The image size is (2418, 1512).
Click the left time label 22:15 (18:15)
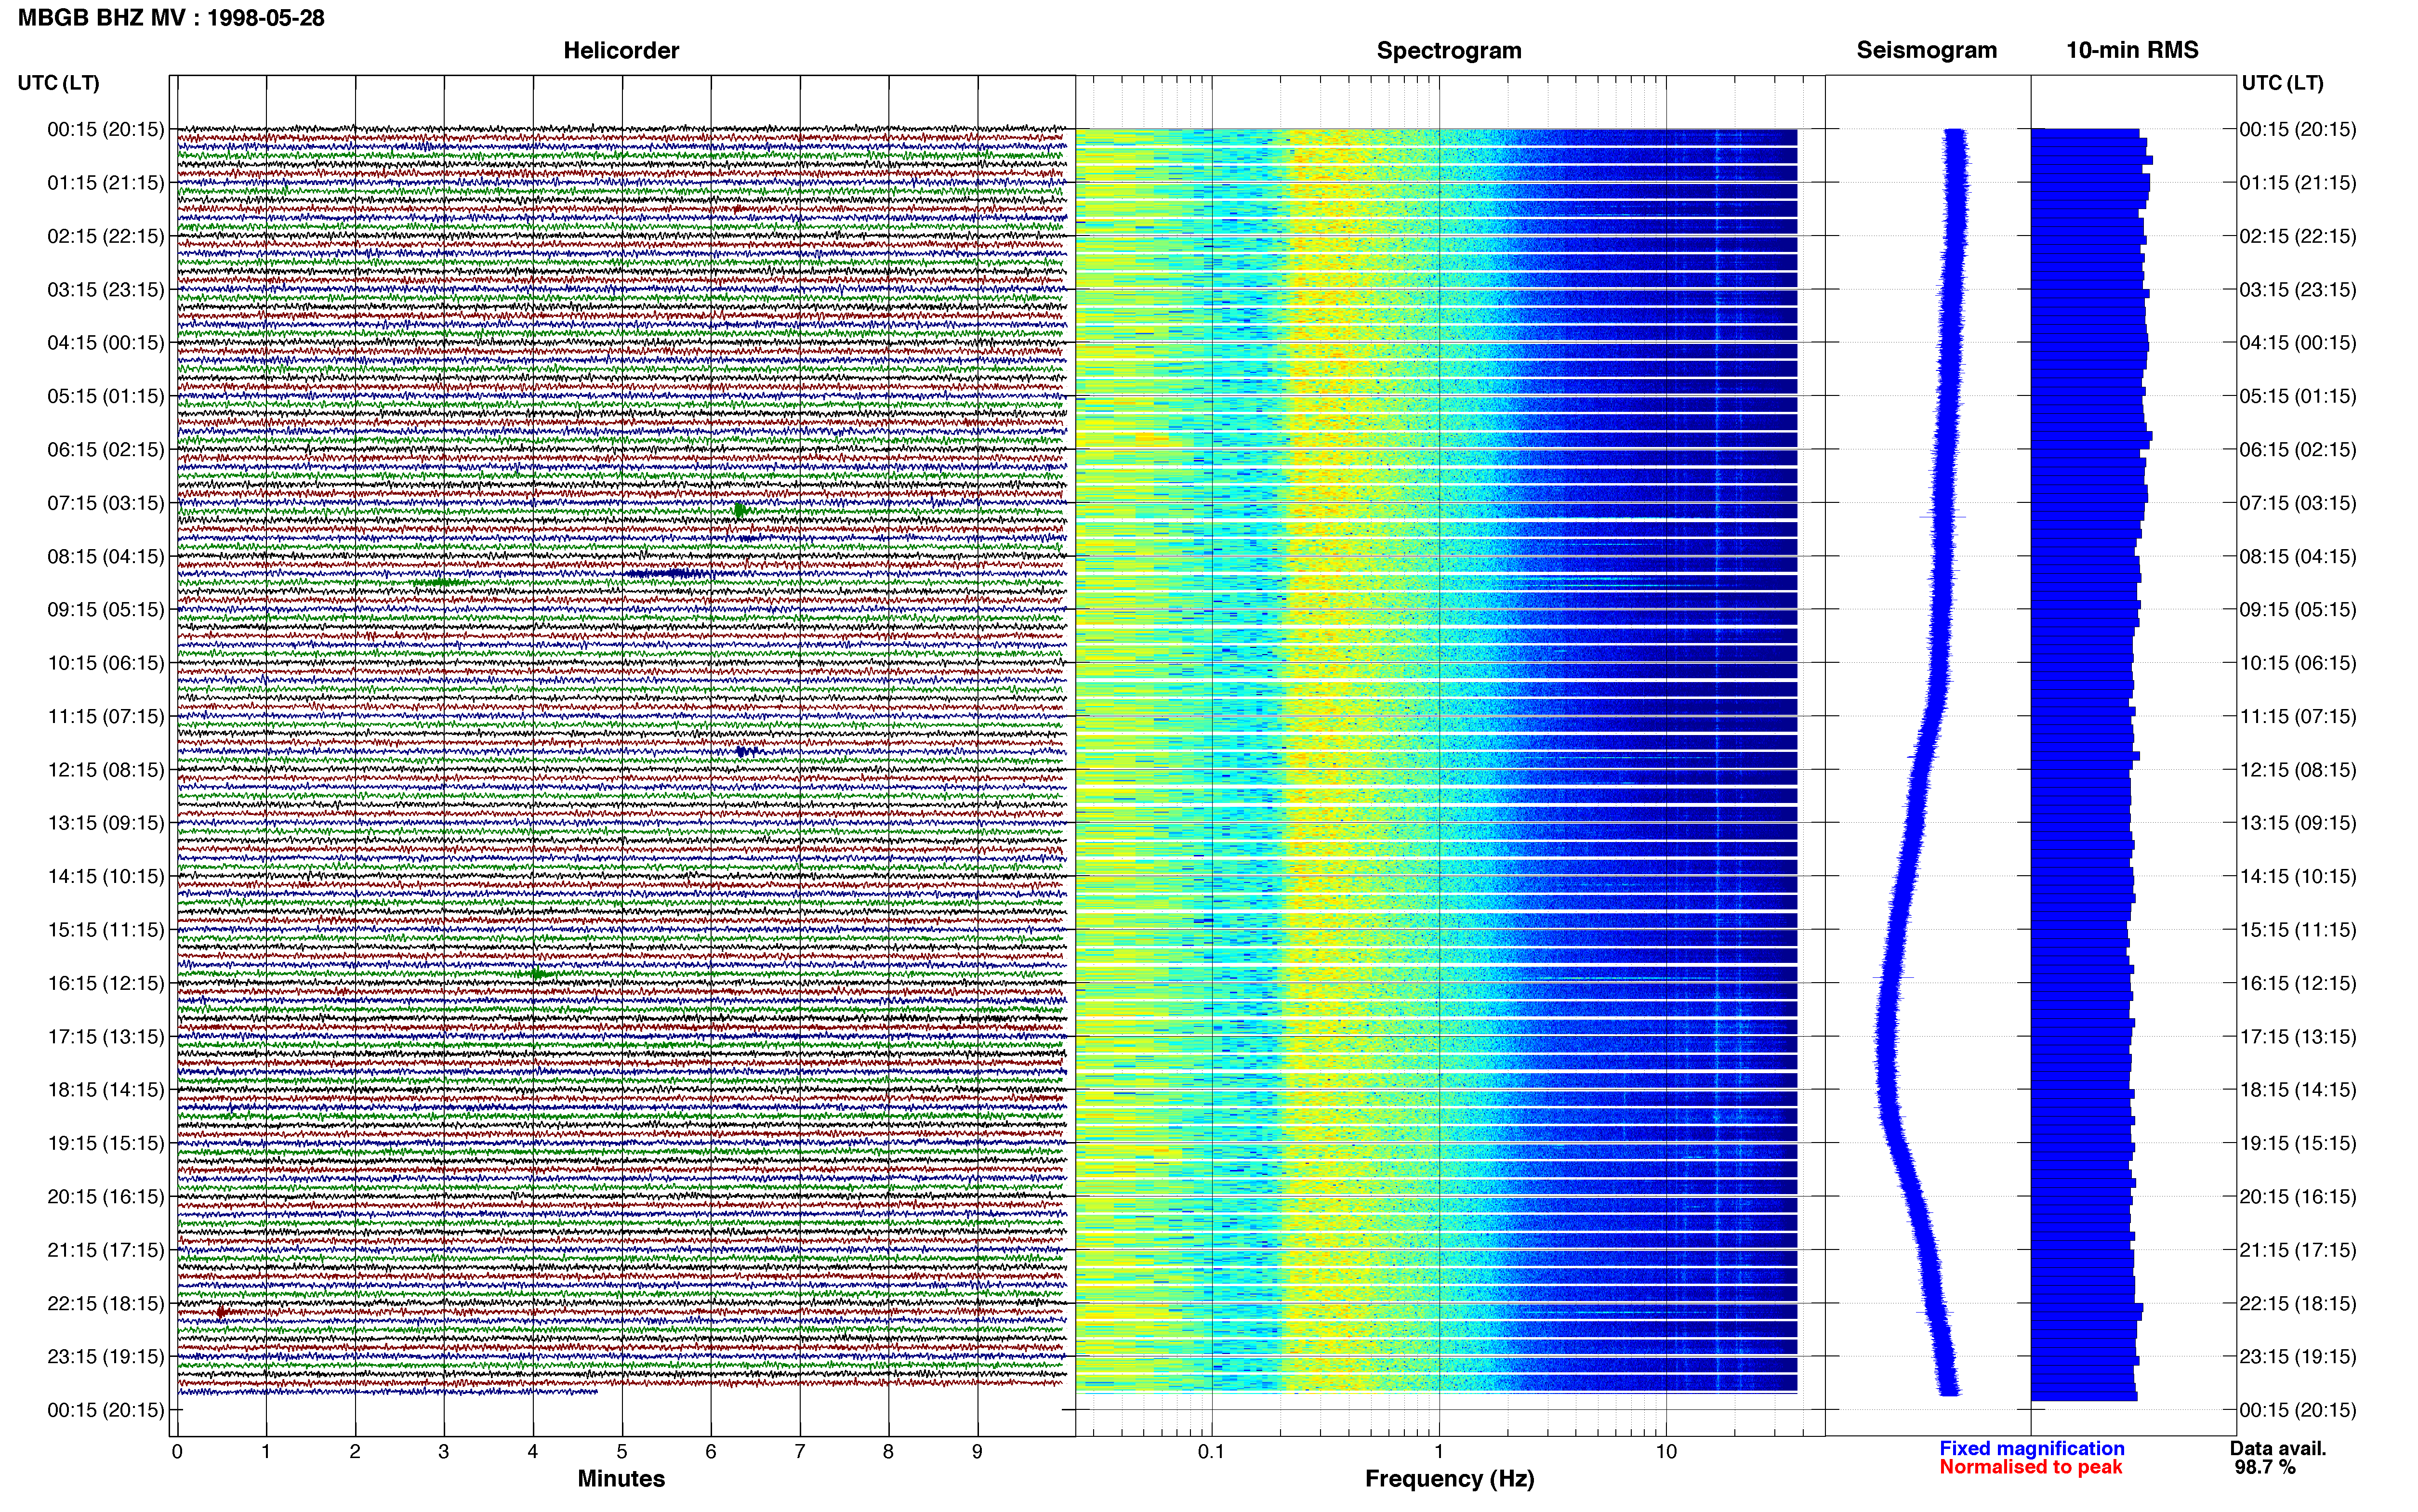[106, 1303]
